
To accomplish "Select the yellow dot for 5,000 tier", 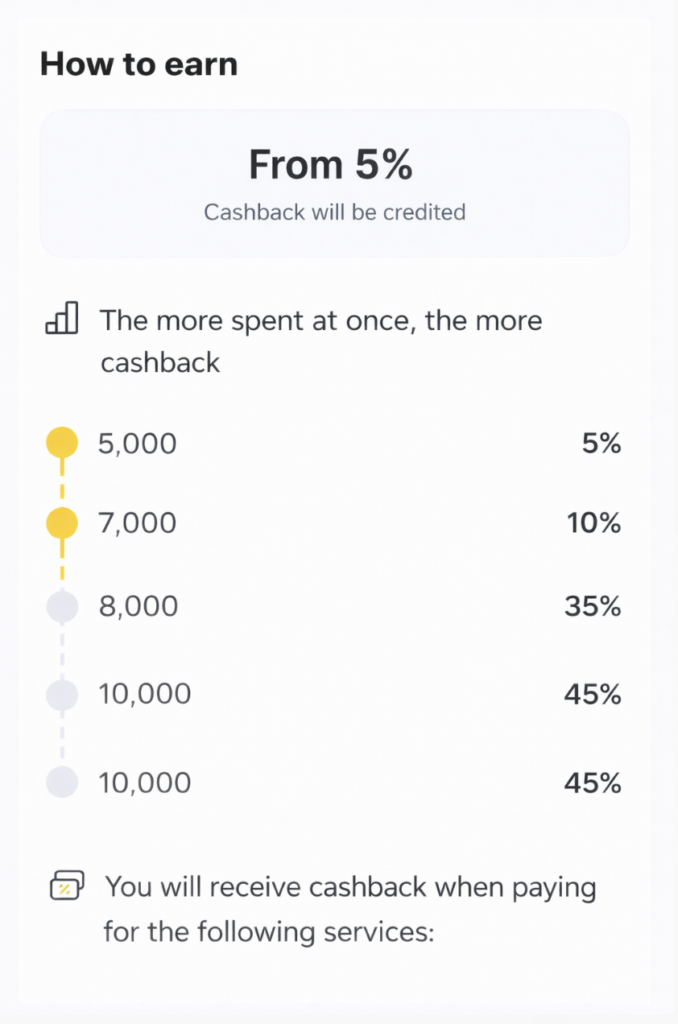I will (62, 442).
